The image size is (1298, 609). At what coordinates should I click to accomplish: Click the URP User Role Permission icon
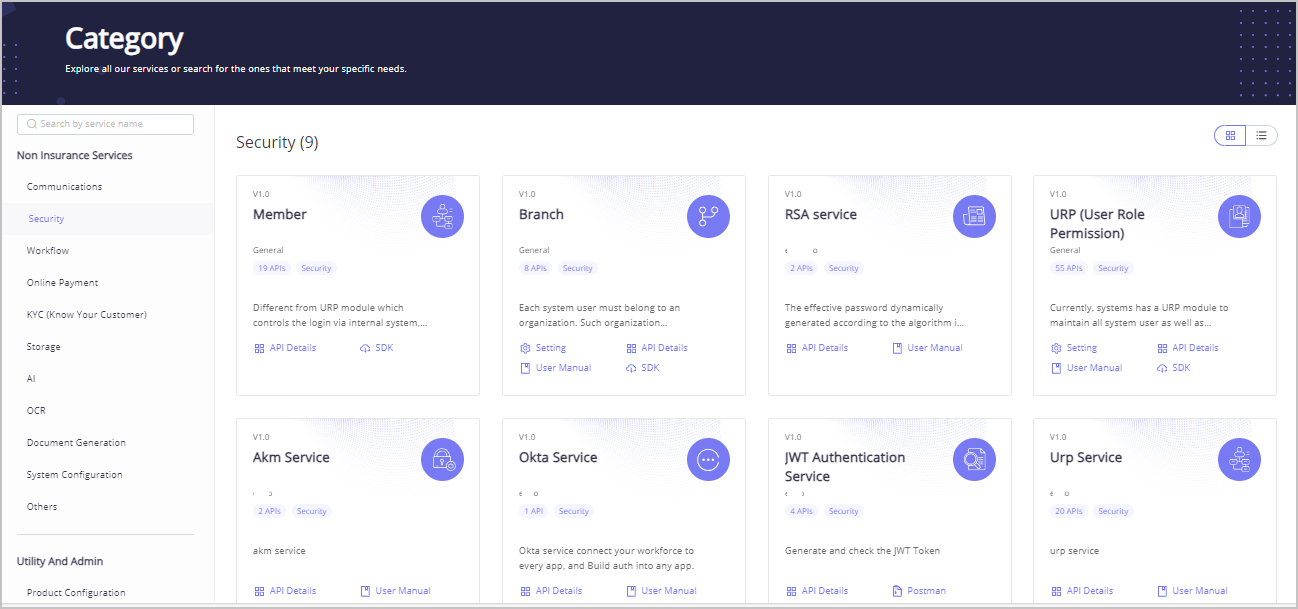point(1239,216)
